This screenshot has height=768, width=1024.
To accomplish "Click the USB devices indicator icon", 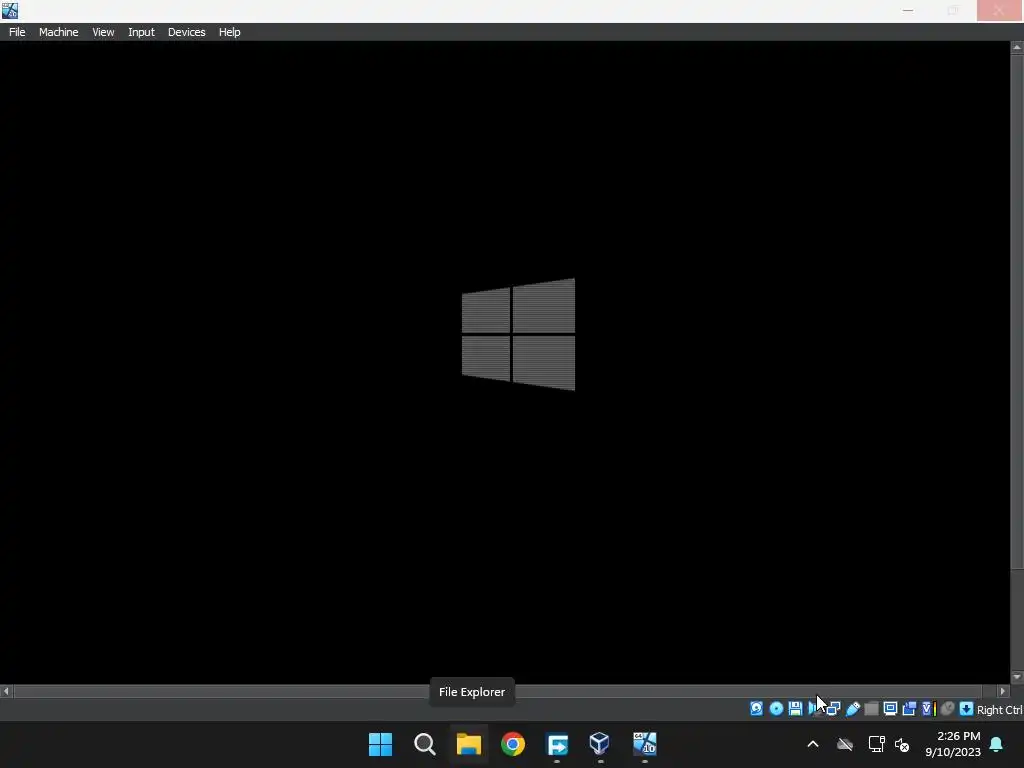I will tap(853, 709).
